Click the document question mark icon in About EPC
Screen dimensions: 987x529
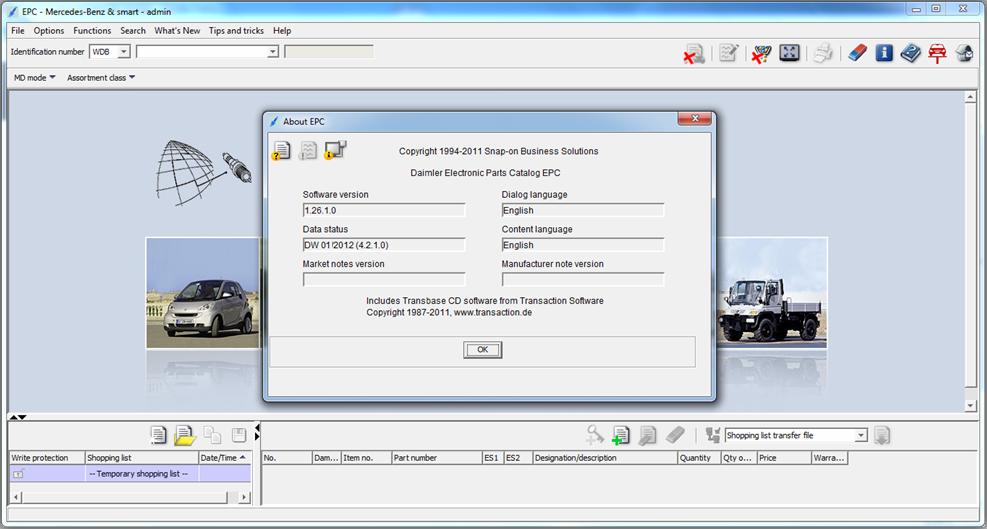281,151
